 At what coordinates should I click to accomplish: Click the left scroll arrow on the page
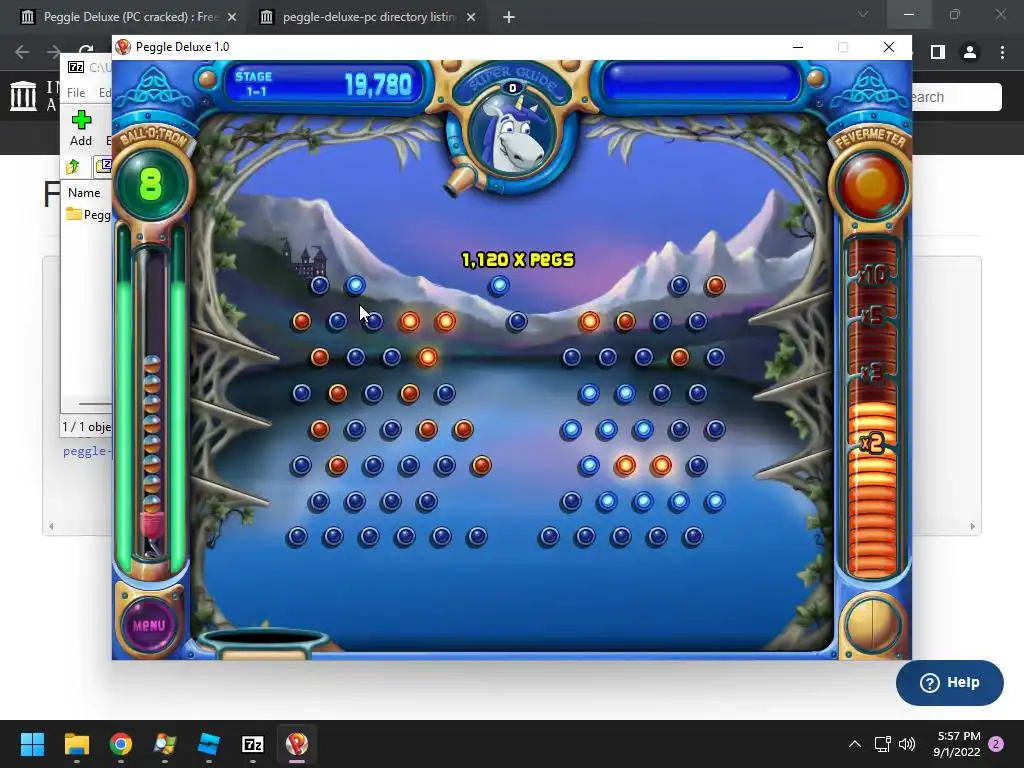pyautogui.click(x=51, y=526)
